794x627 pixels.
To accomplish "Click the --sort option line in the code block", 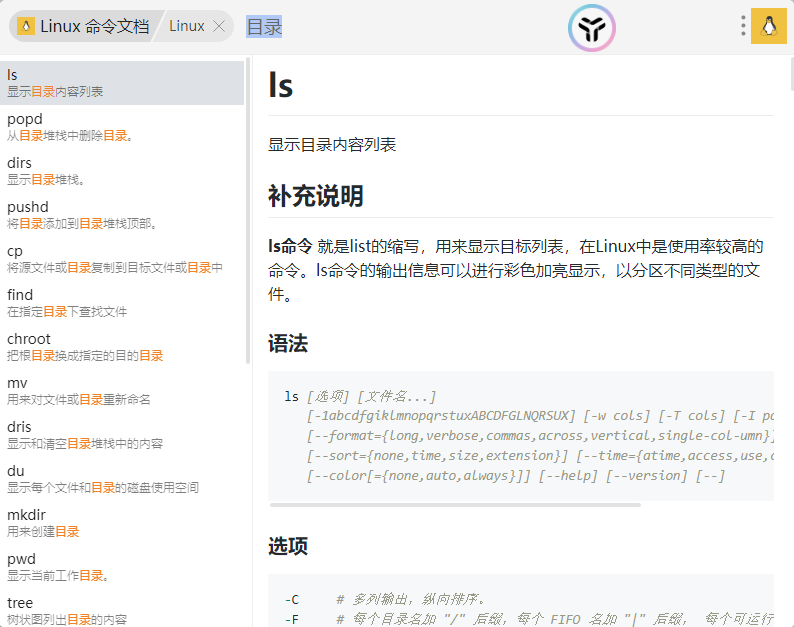I will pos(540,456).
